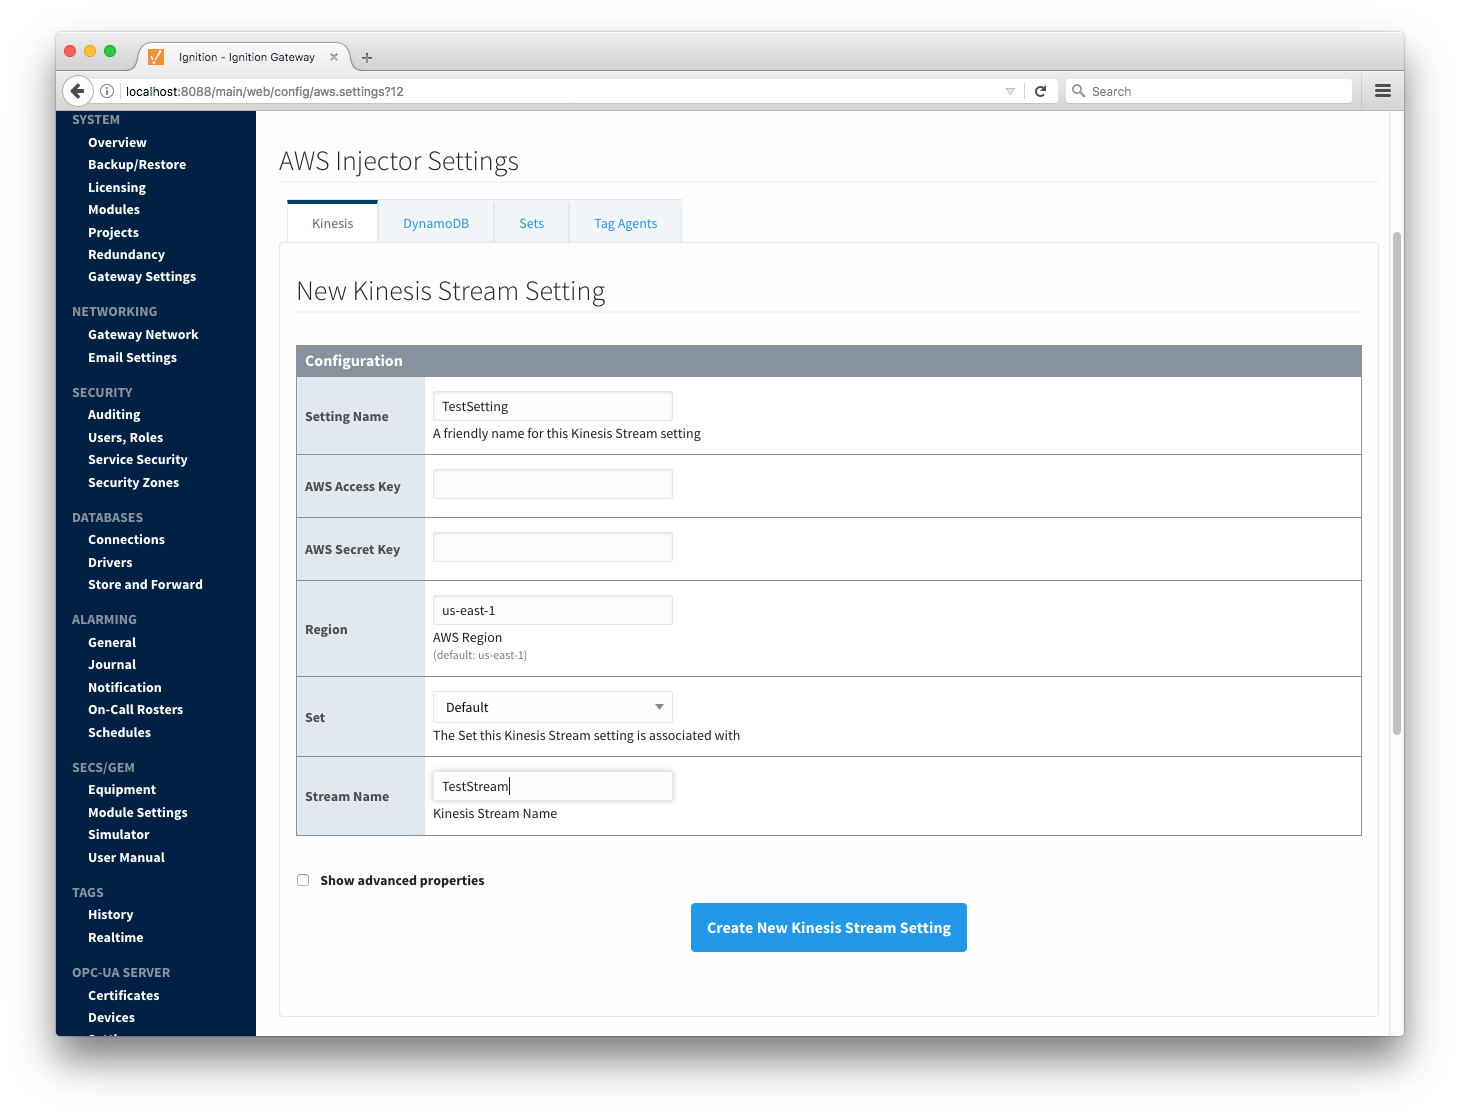Click the browser back arrow button

click(x=77, y=91)
